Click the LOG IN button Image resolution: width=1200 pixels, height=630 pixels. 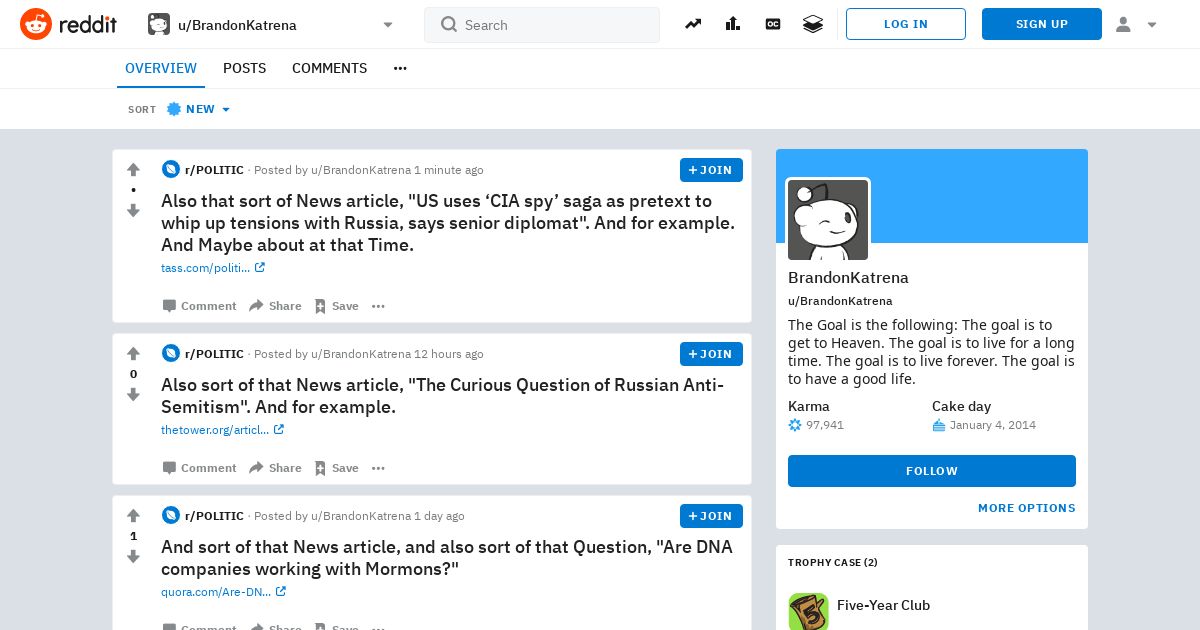[906, 24]
